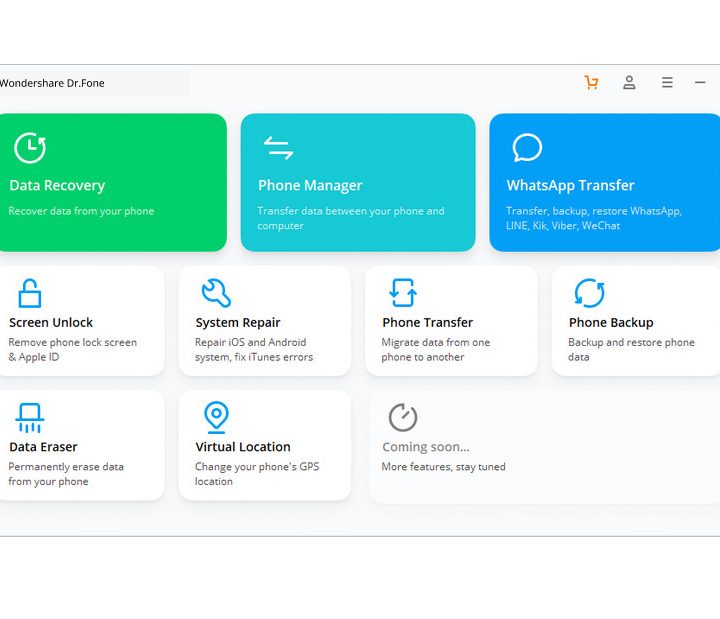Select the Phone Transfer title

[x=428, y=323]
